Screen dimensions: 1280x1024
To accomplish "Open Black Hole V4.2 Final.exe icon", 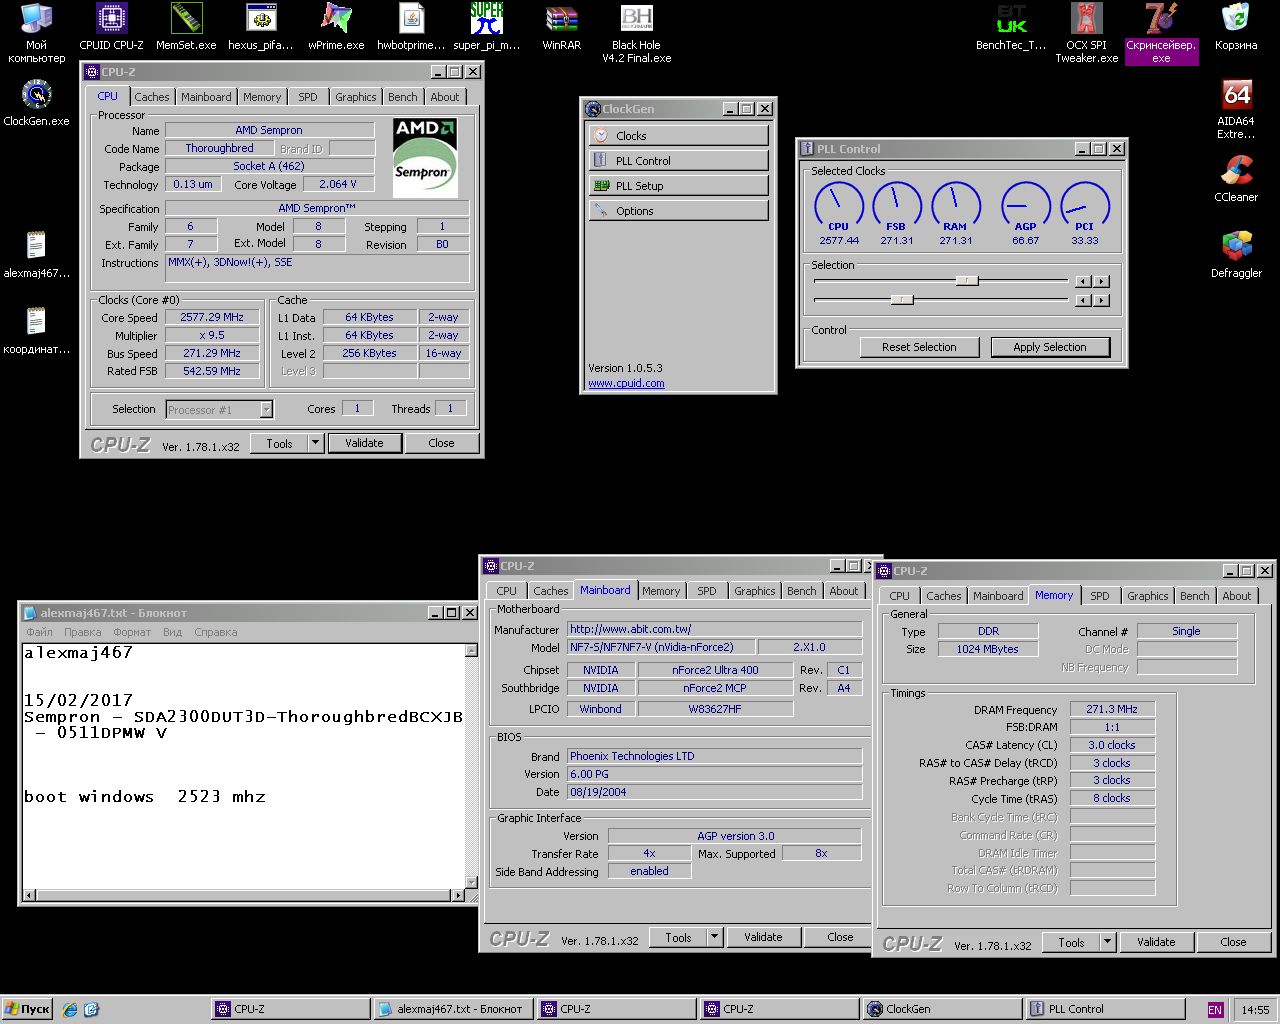I will (636, 33).
